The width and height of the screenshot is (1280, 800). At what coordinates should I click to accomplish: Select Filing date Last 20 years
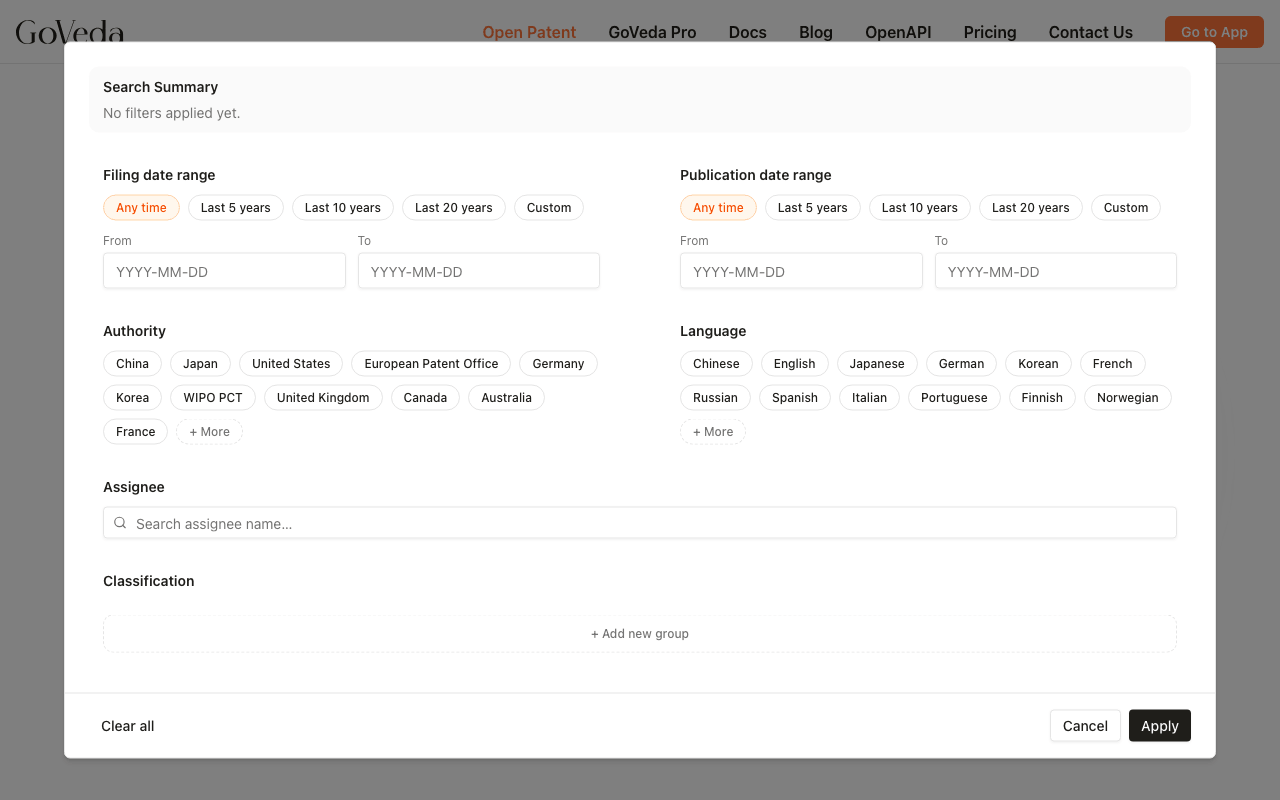point(454,208)
